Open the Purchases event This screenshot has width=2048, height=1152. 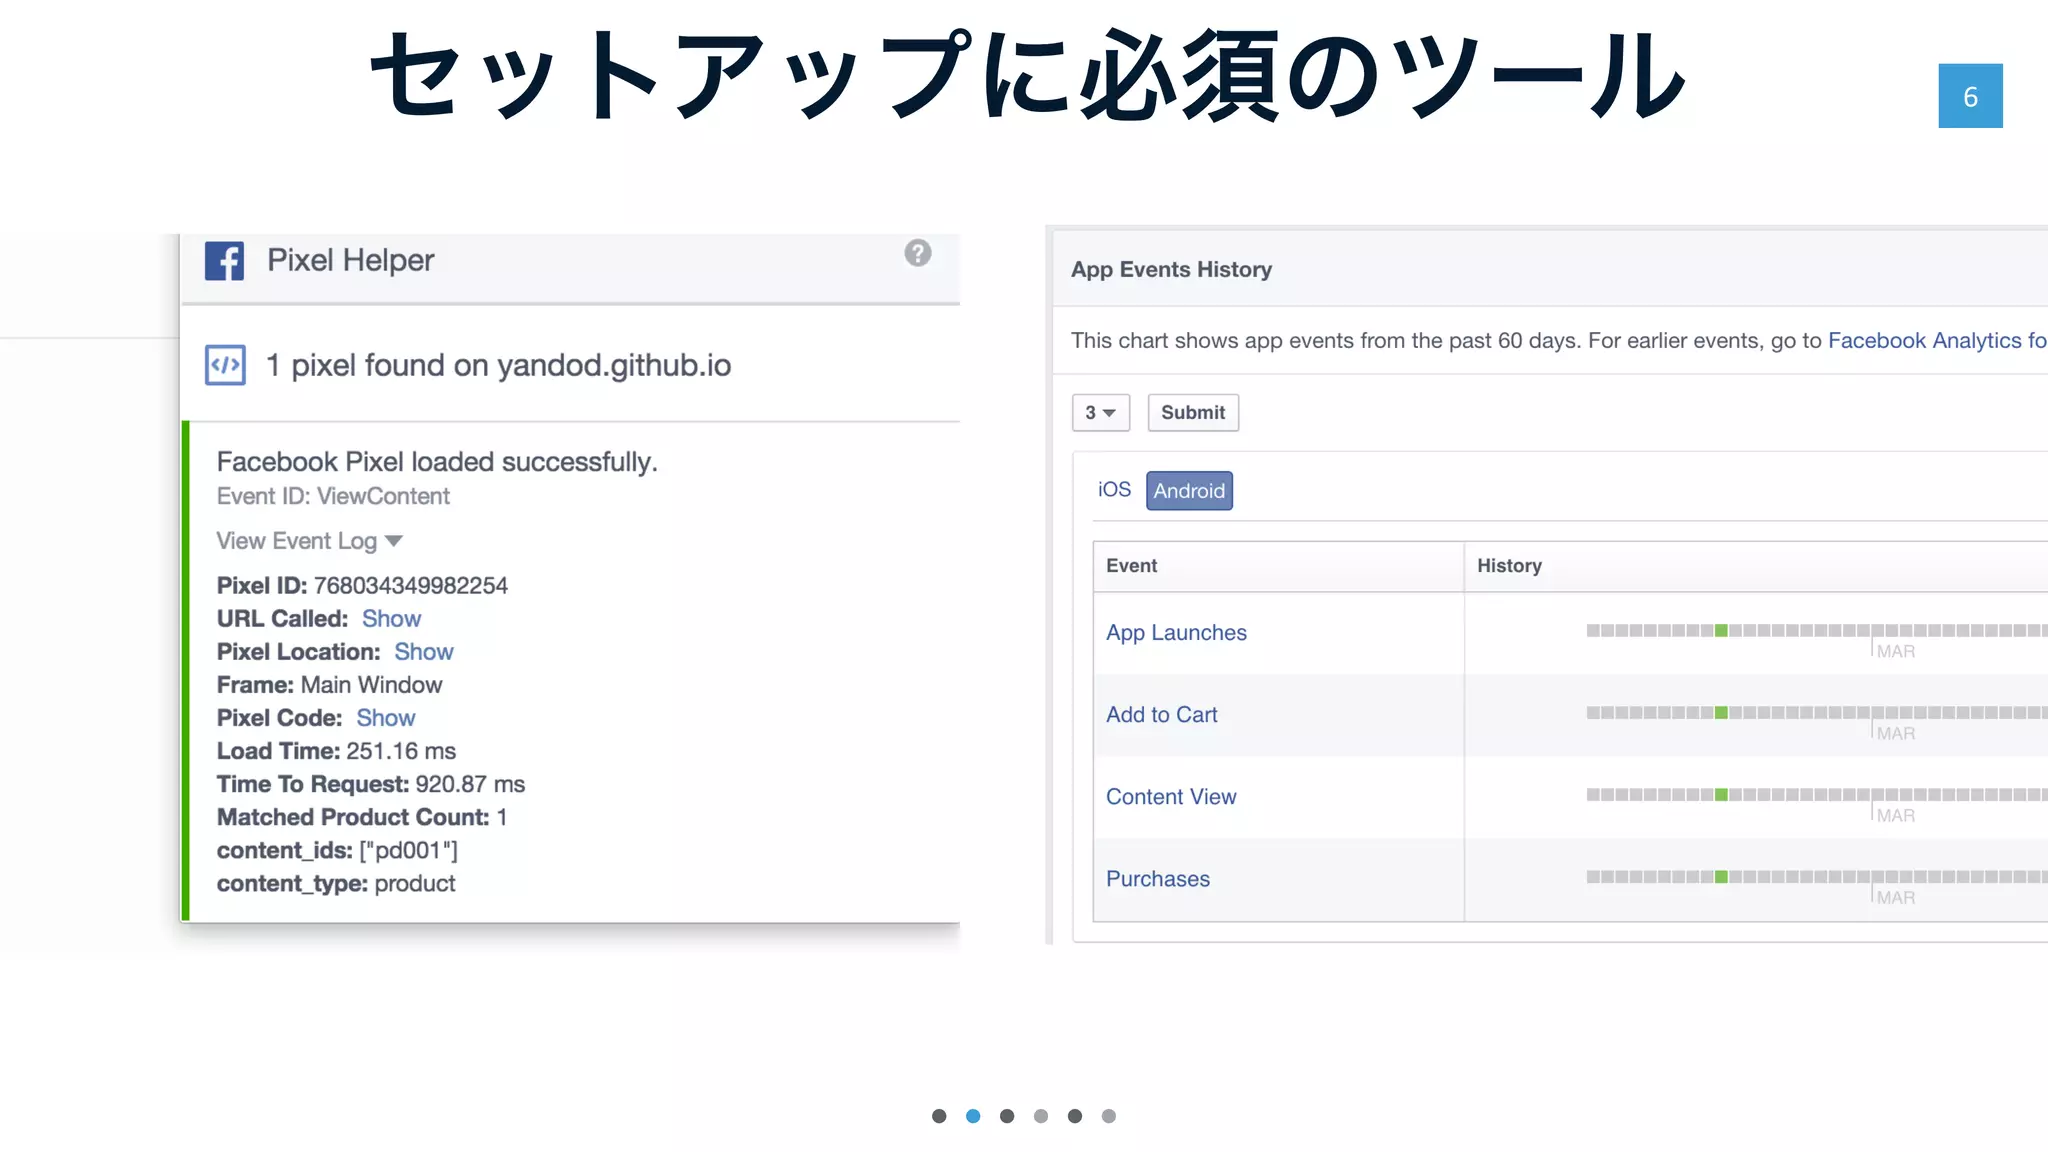1158,879
